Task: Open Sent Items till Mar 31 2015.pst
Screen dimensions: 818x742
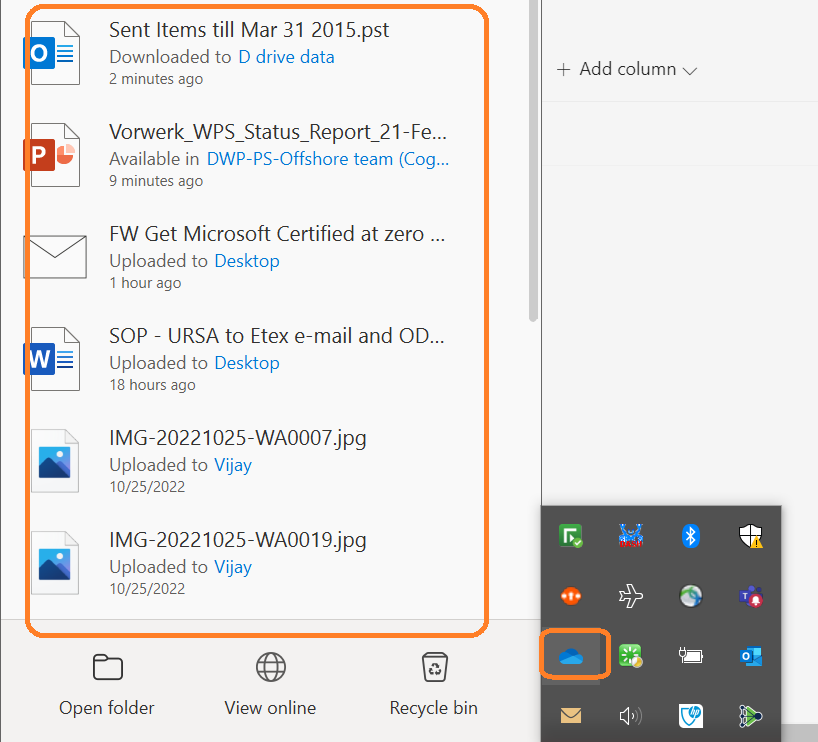Action: click(249, 30)
